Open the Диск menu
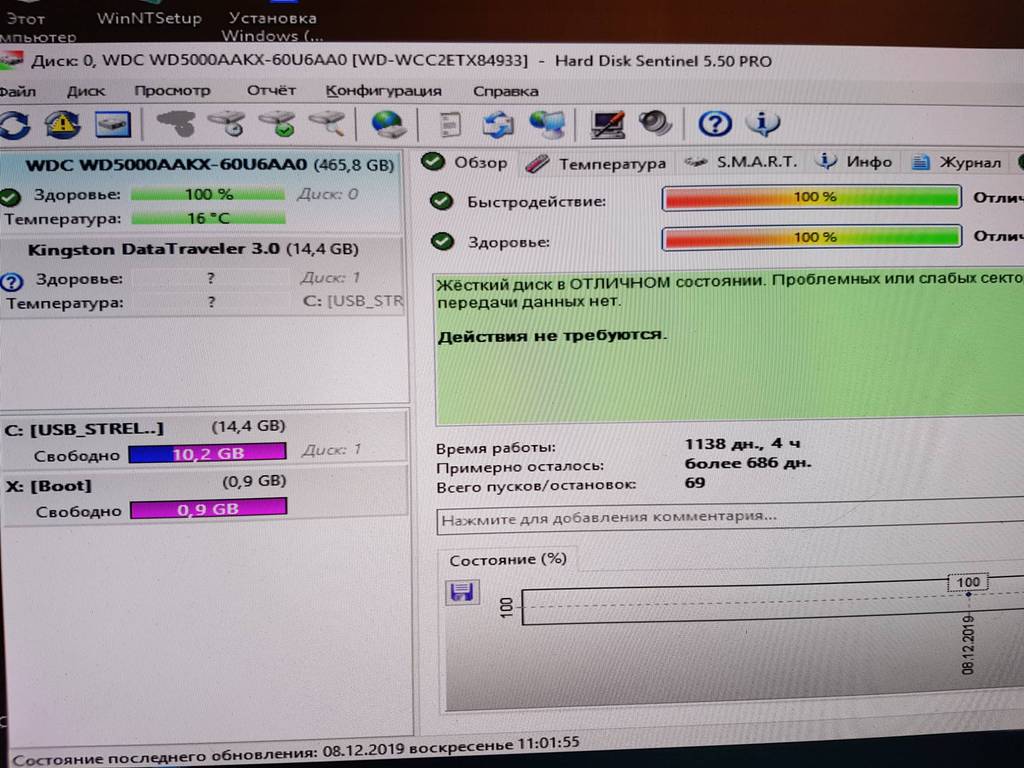Image resolution: width=1024 pixels, height=768 pixels. point(86,91)
